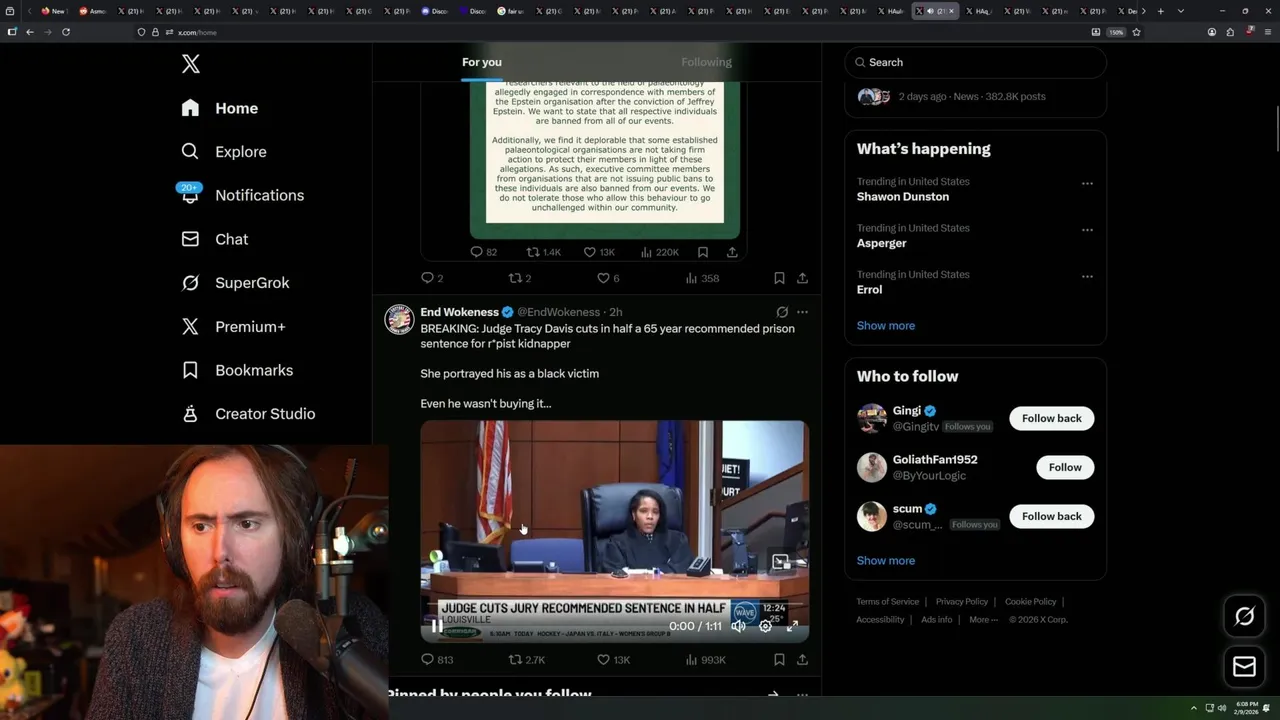1280x720 pixels.
Task: Open video settings gear
Action: pyautogui.click(x=765, y=626)
